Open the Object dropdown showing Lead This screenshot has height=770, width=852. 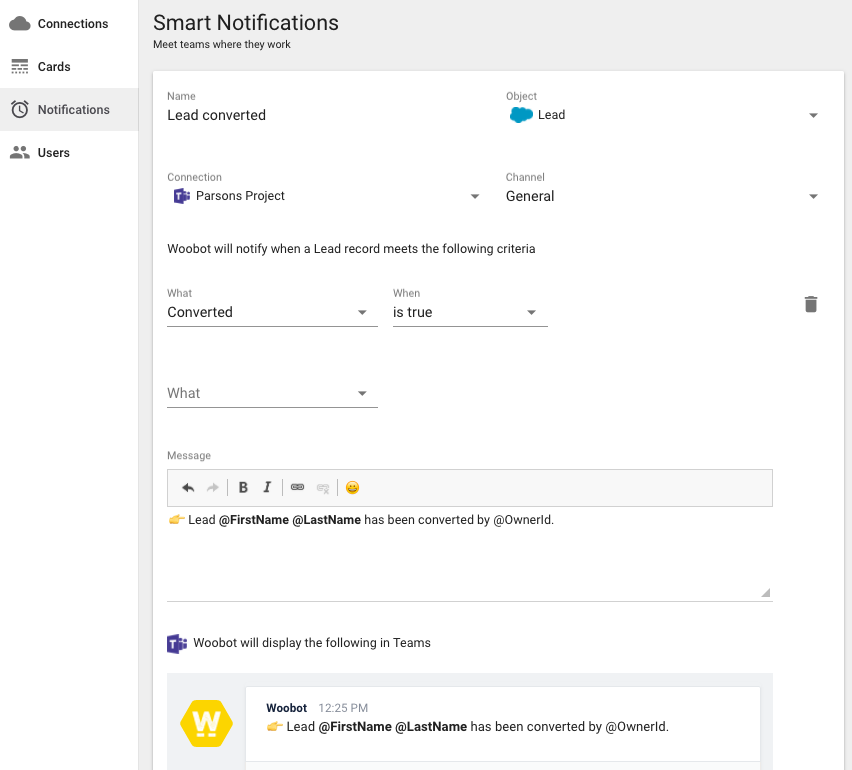pos(662,115)
